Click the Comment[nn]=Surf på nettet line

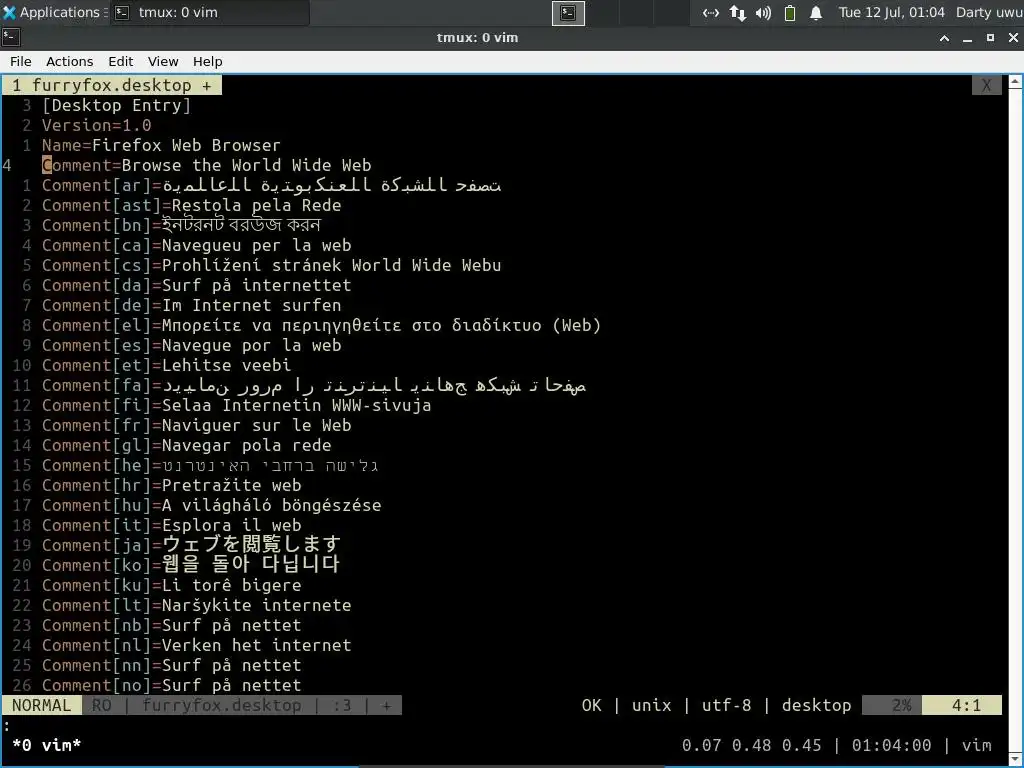click(172, 665)
